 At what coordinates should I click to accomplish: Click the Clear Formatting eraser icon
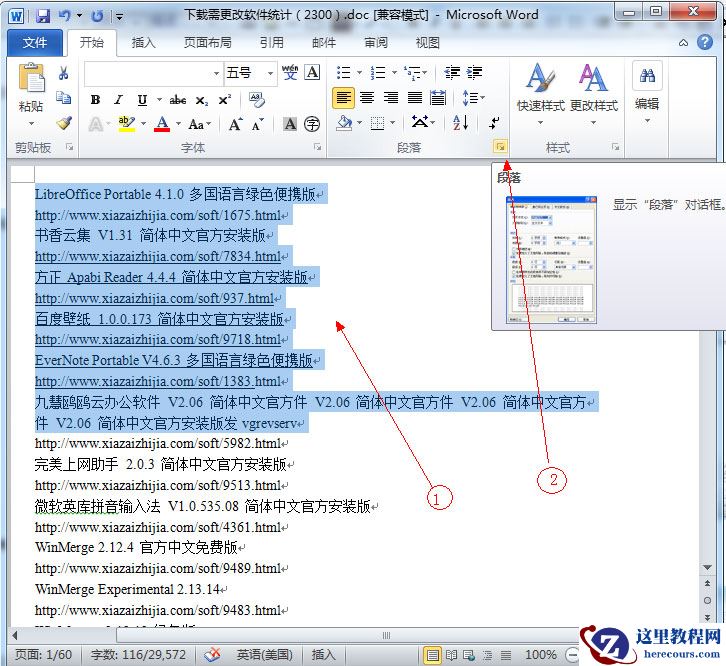(x=257, y=100)
